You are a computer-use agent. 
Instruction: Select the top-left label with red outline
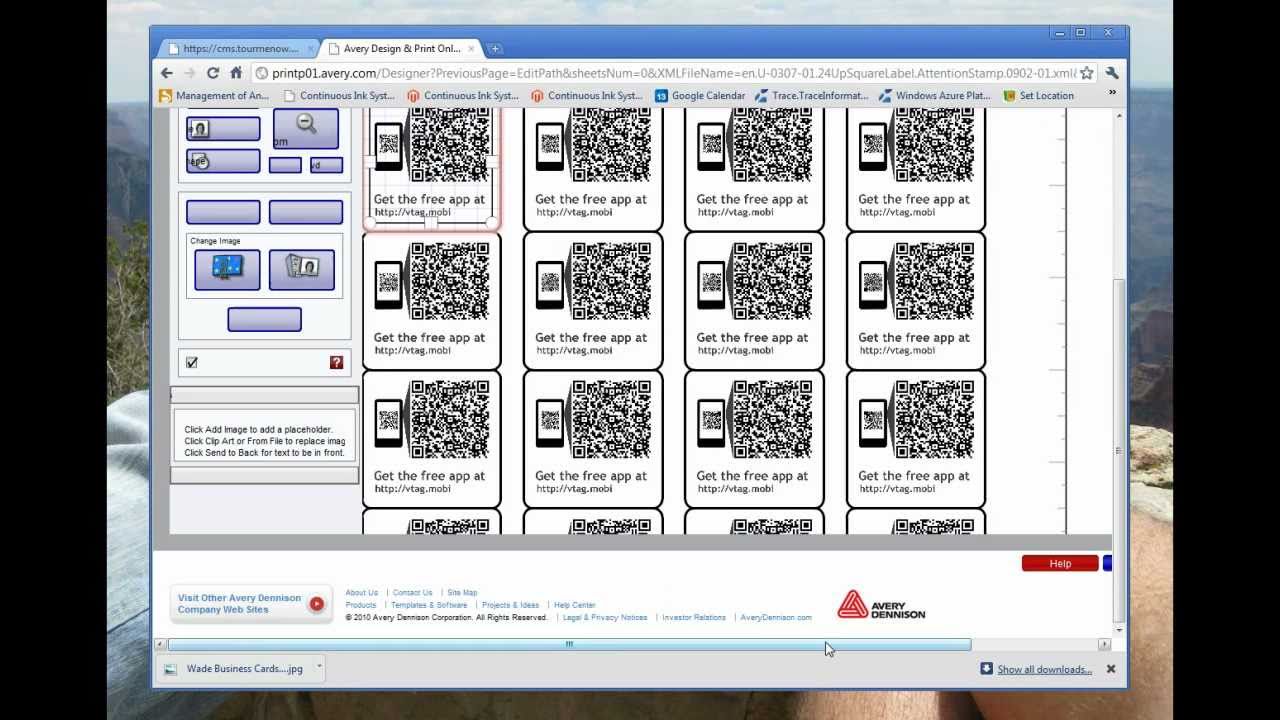point(431,169)
